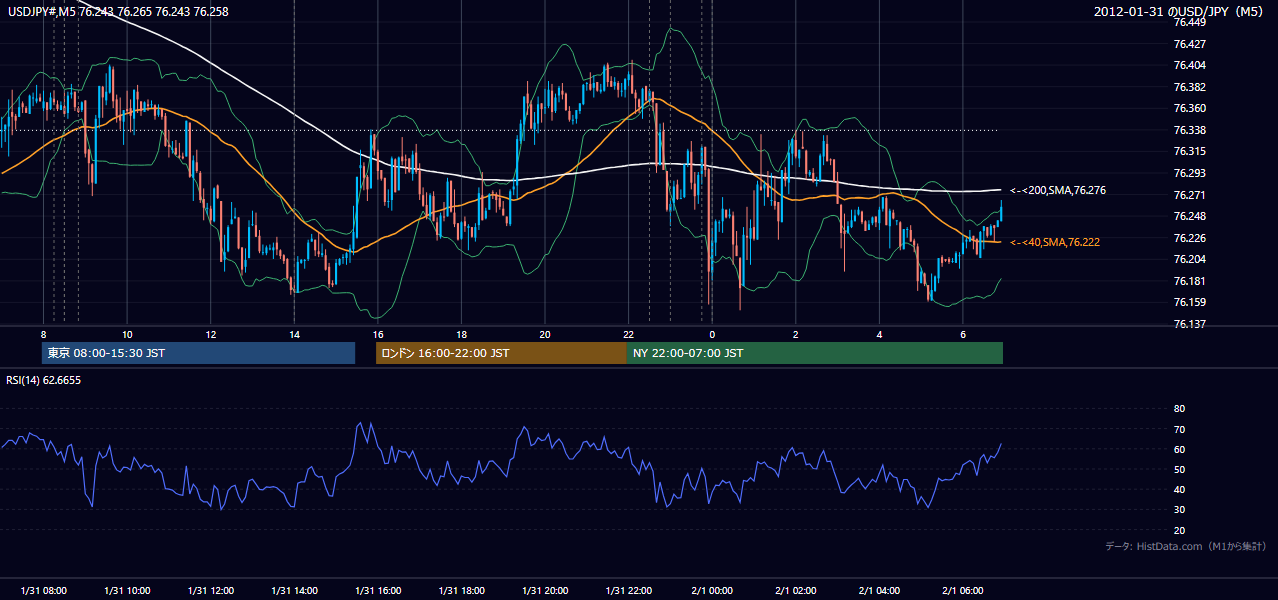Click the 1/31 12:00 date label
The image size is (1278, 600).
(211, 591)
